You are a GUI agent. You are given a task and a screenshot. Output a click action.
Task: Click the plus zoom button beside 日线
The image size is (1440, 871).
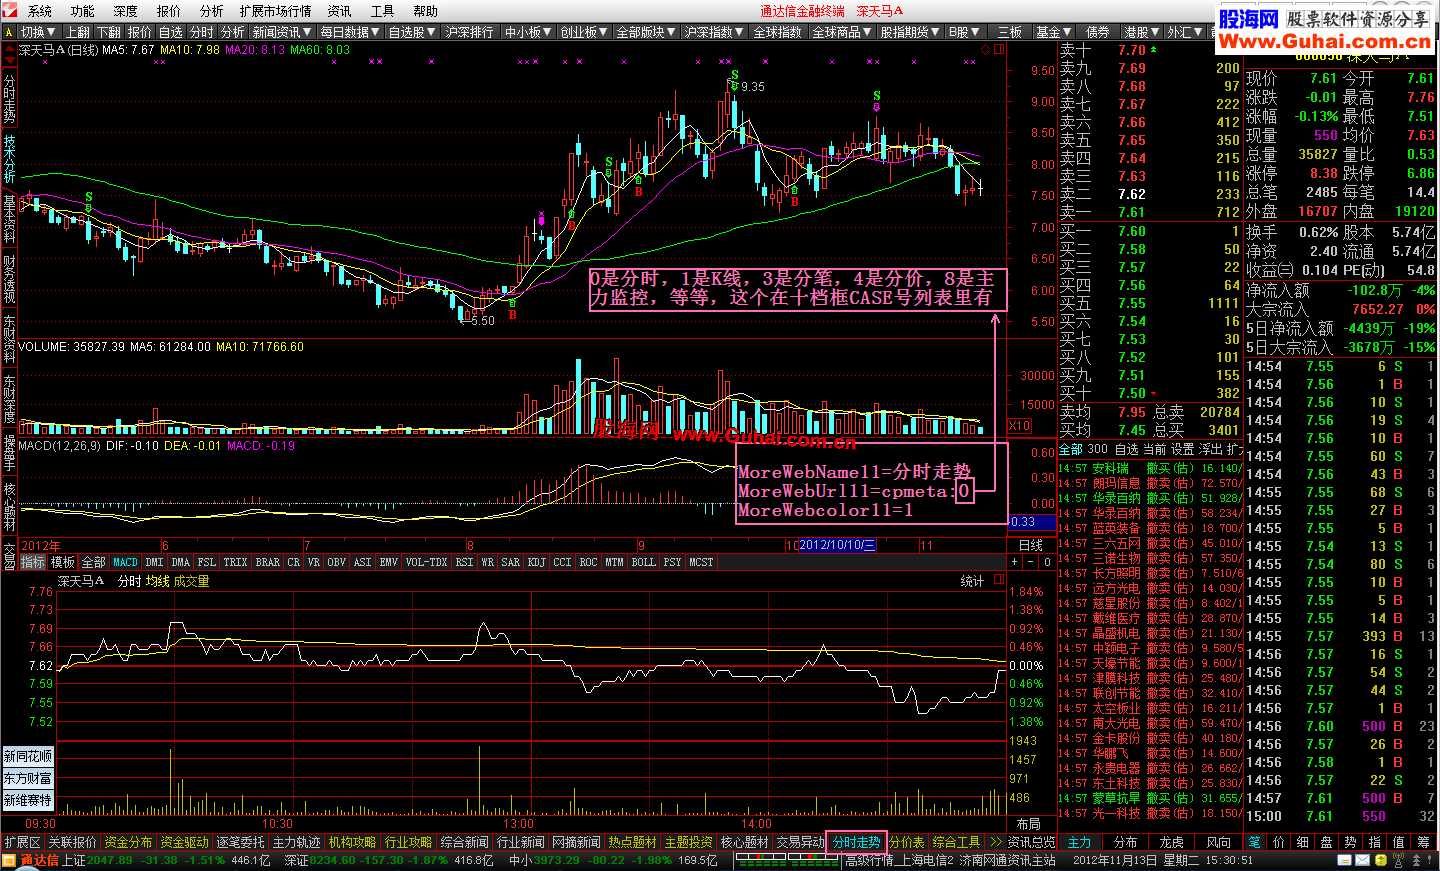point(1015,562)
